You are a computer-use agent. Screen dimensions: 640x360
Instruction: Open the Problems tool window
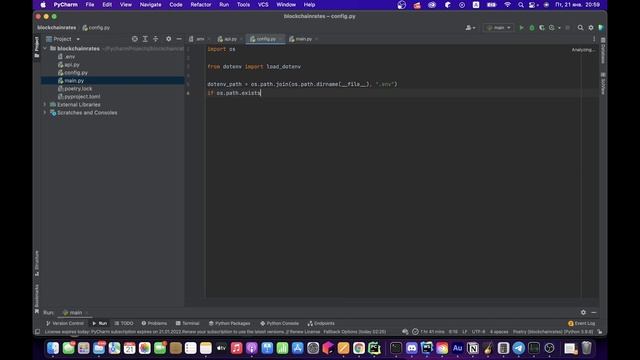pos(154,323)
